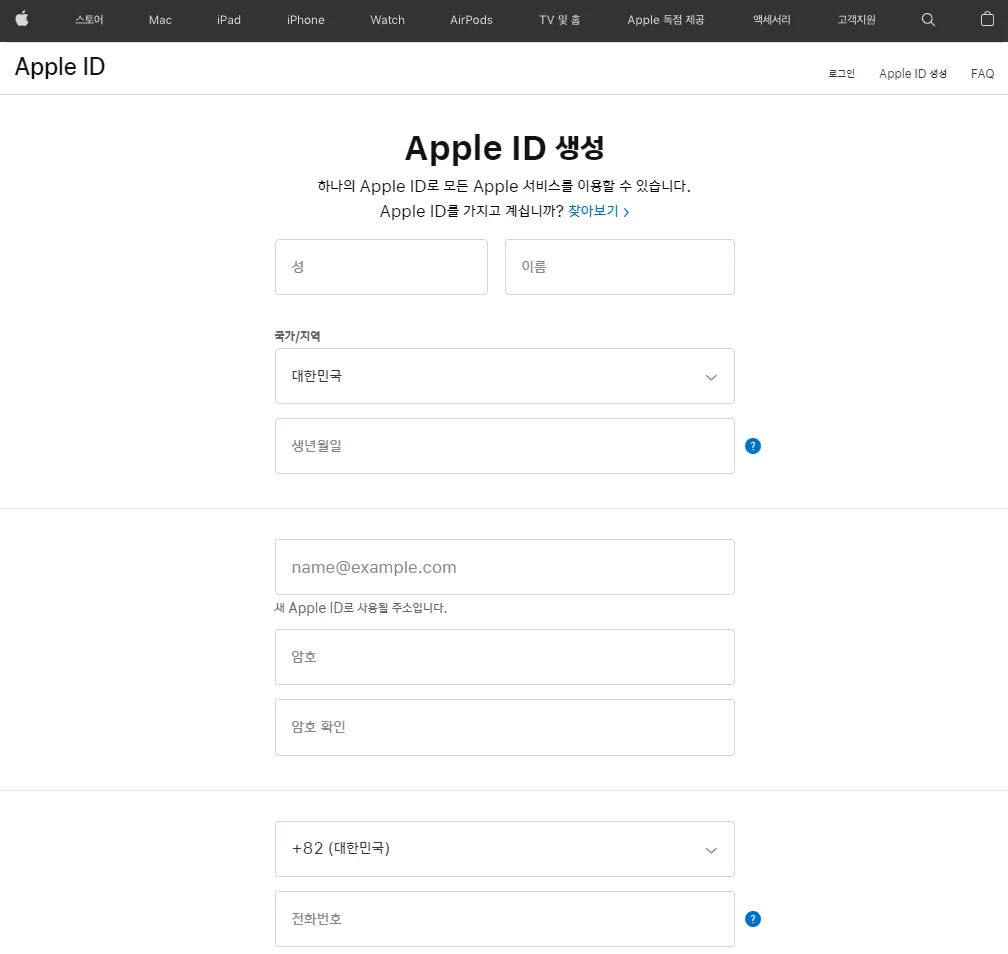Screen dimensions: 1008x954
Task: Open the shopping bag icon
Action: tap(987, 19)
